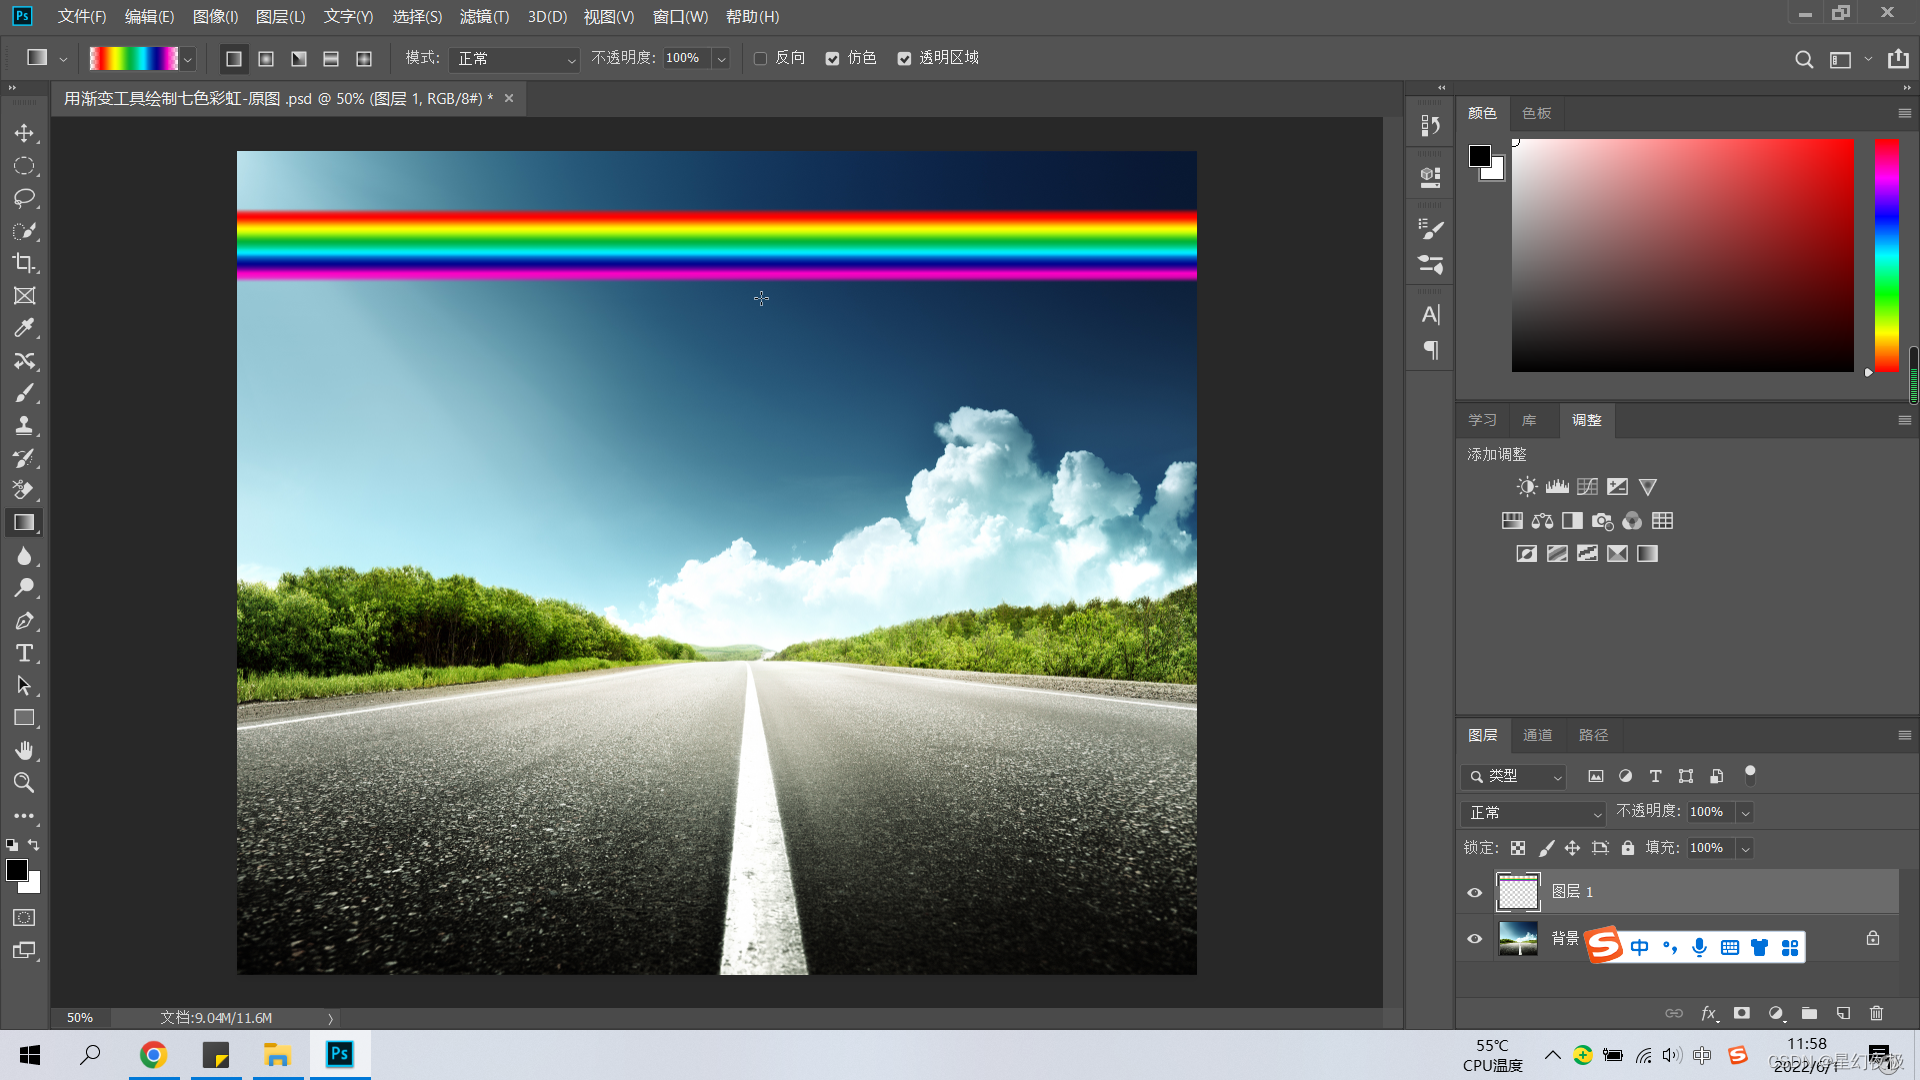Enable the 反向 reverse checkbox
Image resolution: width=1920 pixels, height=1080 pixels.
760,59
